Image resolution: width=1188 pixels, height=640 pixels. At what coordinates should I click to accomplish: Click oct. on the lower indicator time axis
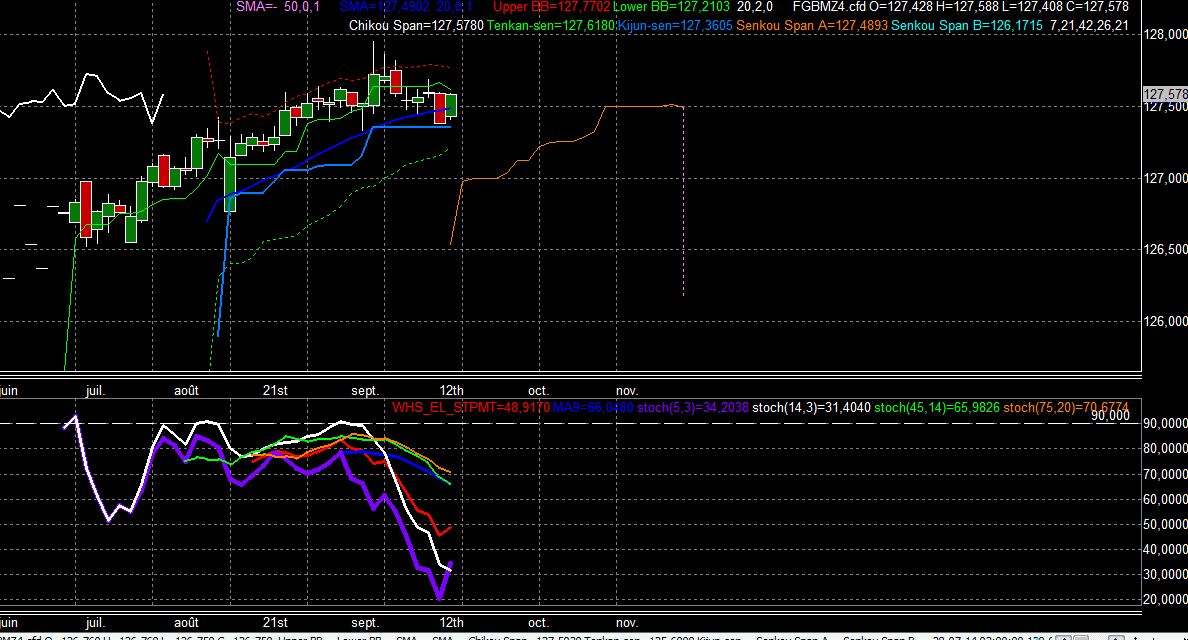coord(538,623)
